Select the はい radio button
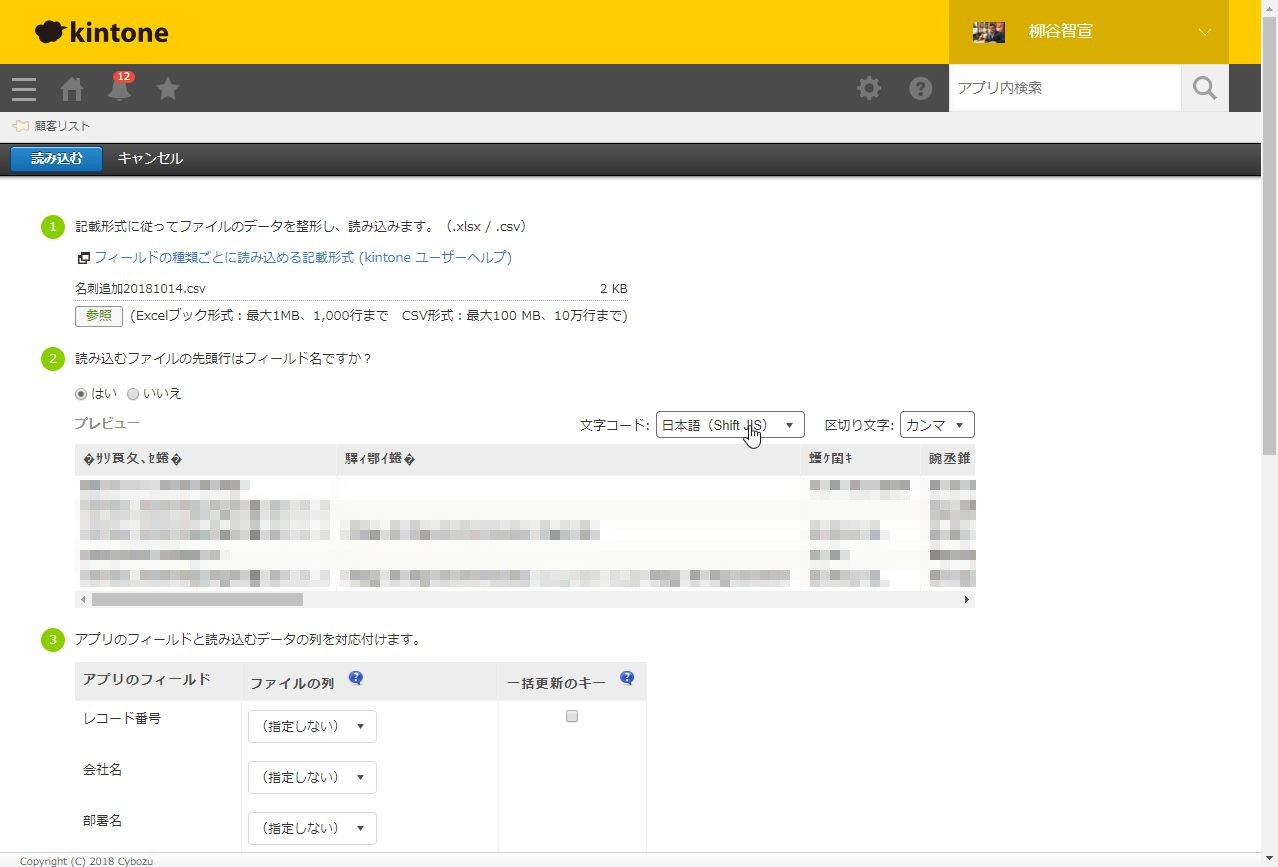Screen dimensions: 1278x867 tap(81, 394)
